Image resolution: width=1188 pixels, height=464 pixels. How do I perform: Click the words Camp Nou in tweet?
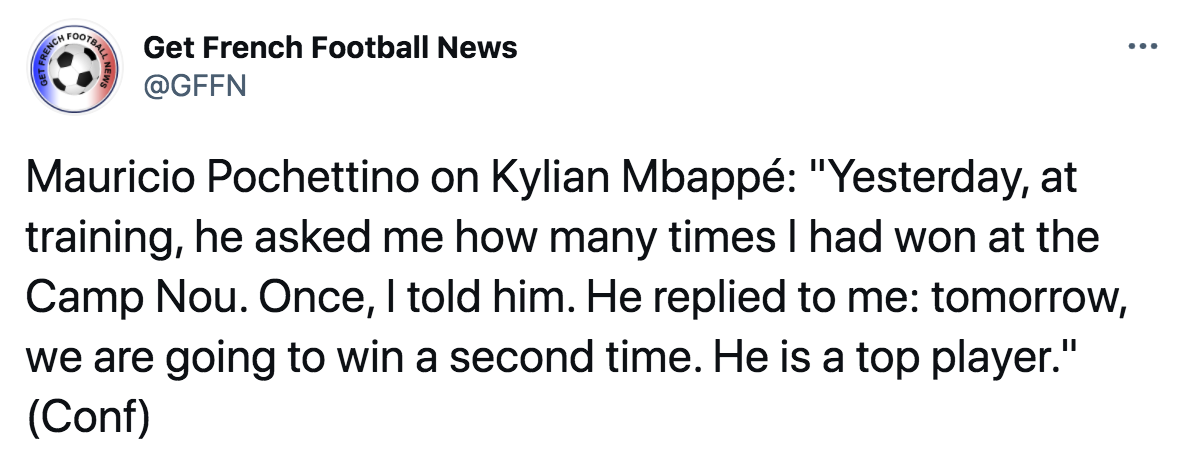point(134,299)
